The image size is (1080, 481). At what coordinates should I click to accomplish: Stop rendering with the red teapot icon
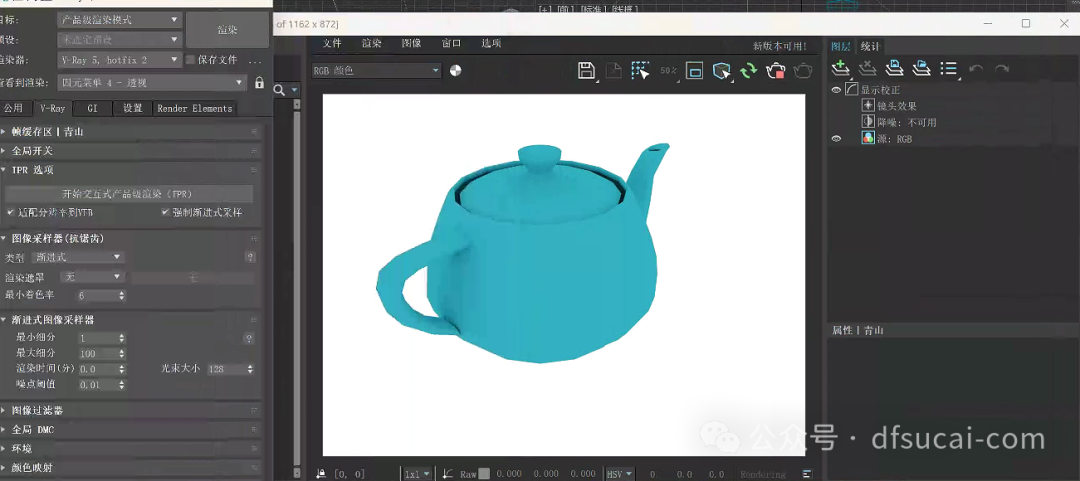coord(776,70)
